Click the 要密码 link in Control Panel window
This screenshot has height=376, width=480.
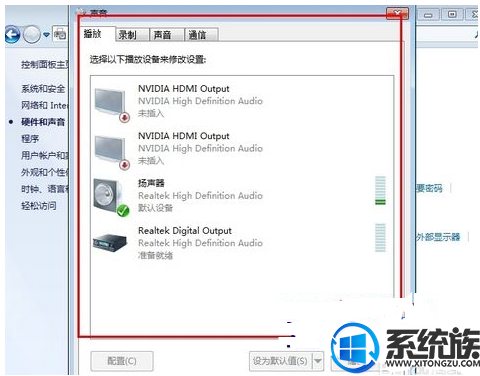click(x=430, y=188)
